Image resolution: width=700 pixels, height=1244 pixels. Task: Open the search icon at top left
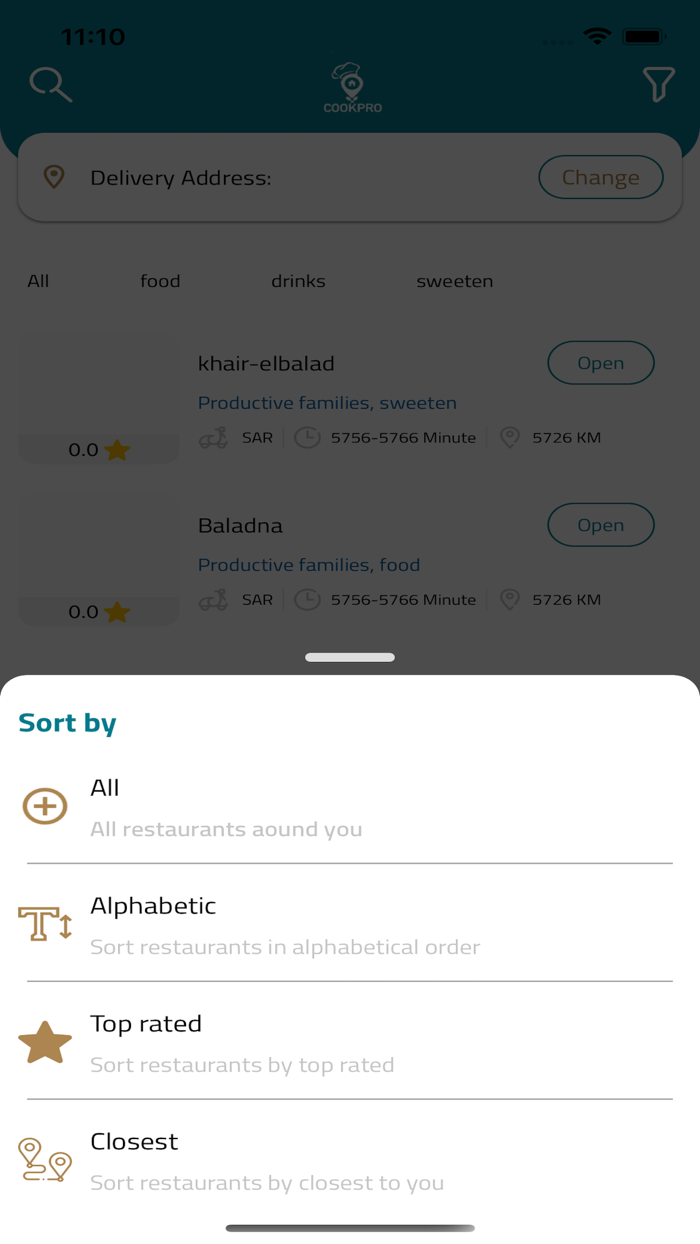(x=50, y=84)
